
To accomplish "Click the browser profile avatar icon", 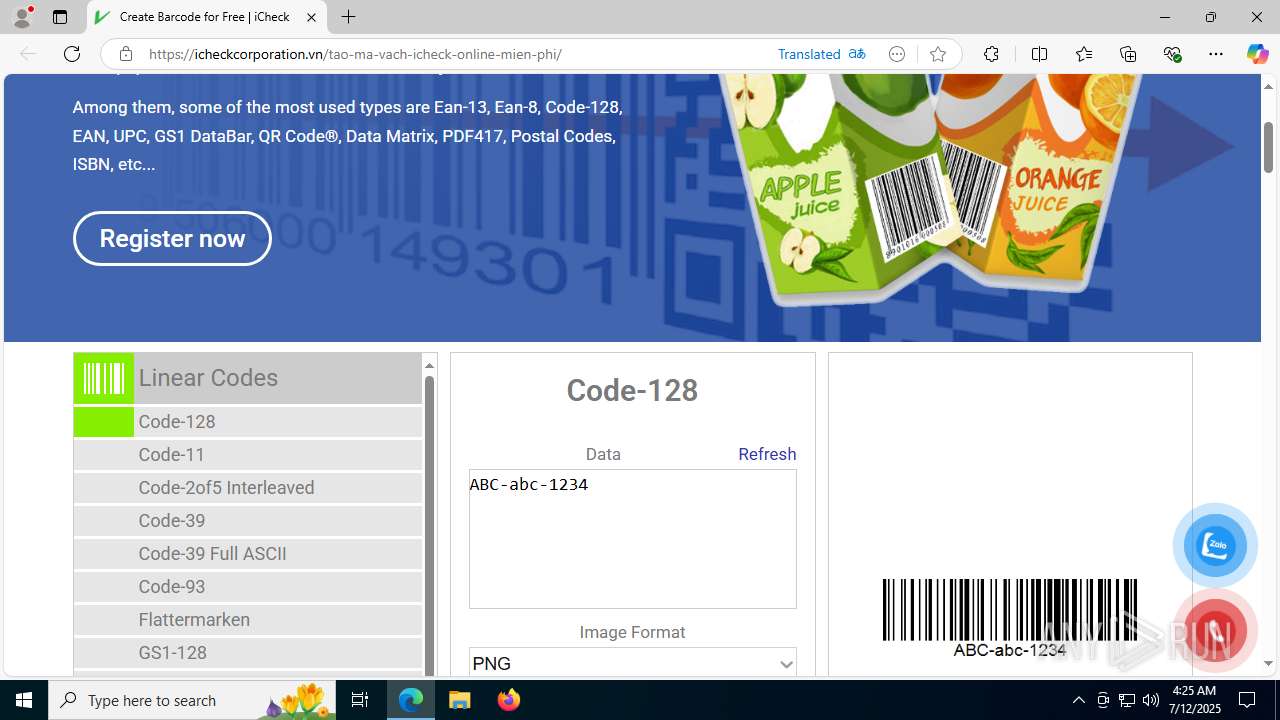I will tap(22, 17).
